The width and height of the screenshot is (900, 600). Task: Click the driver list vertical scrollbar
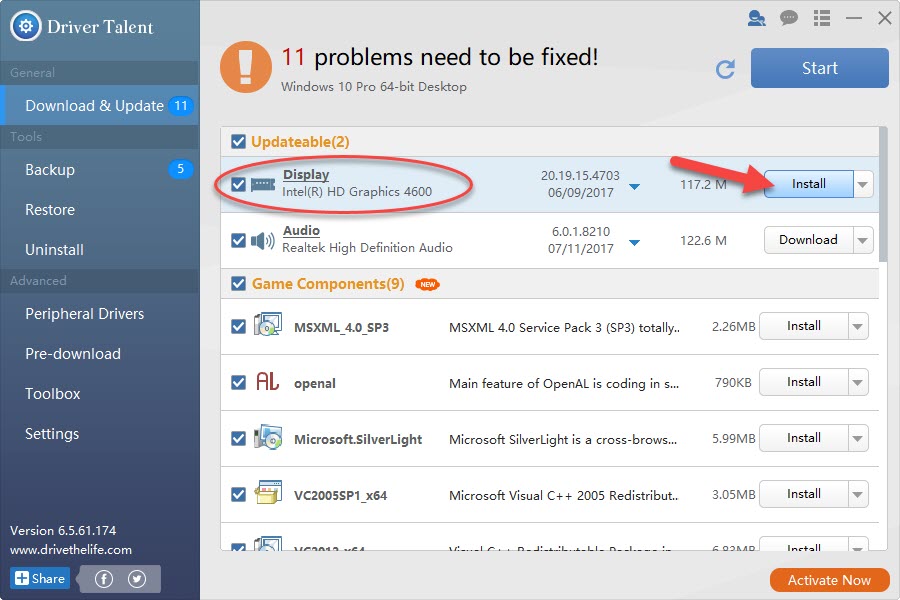883,195
